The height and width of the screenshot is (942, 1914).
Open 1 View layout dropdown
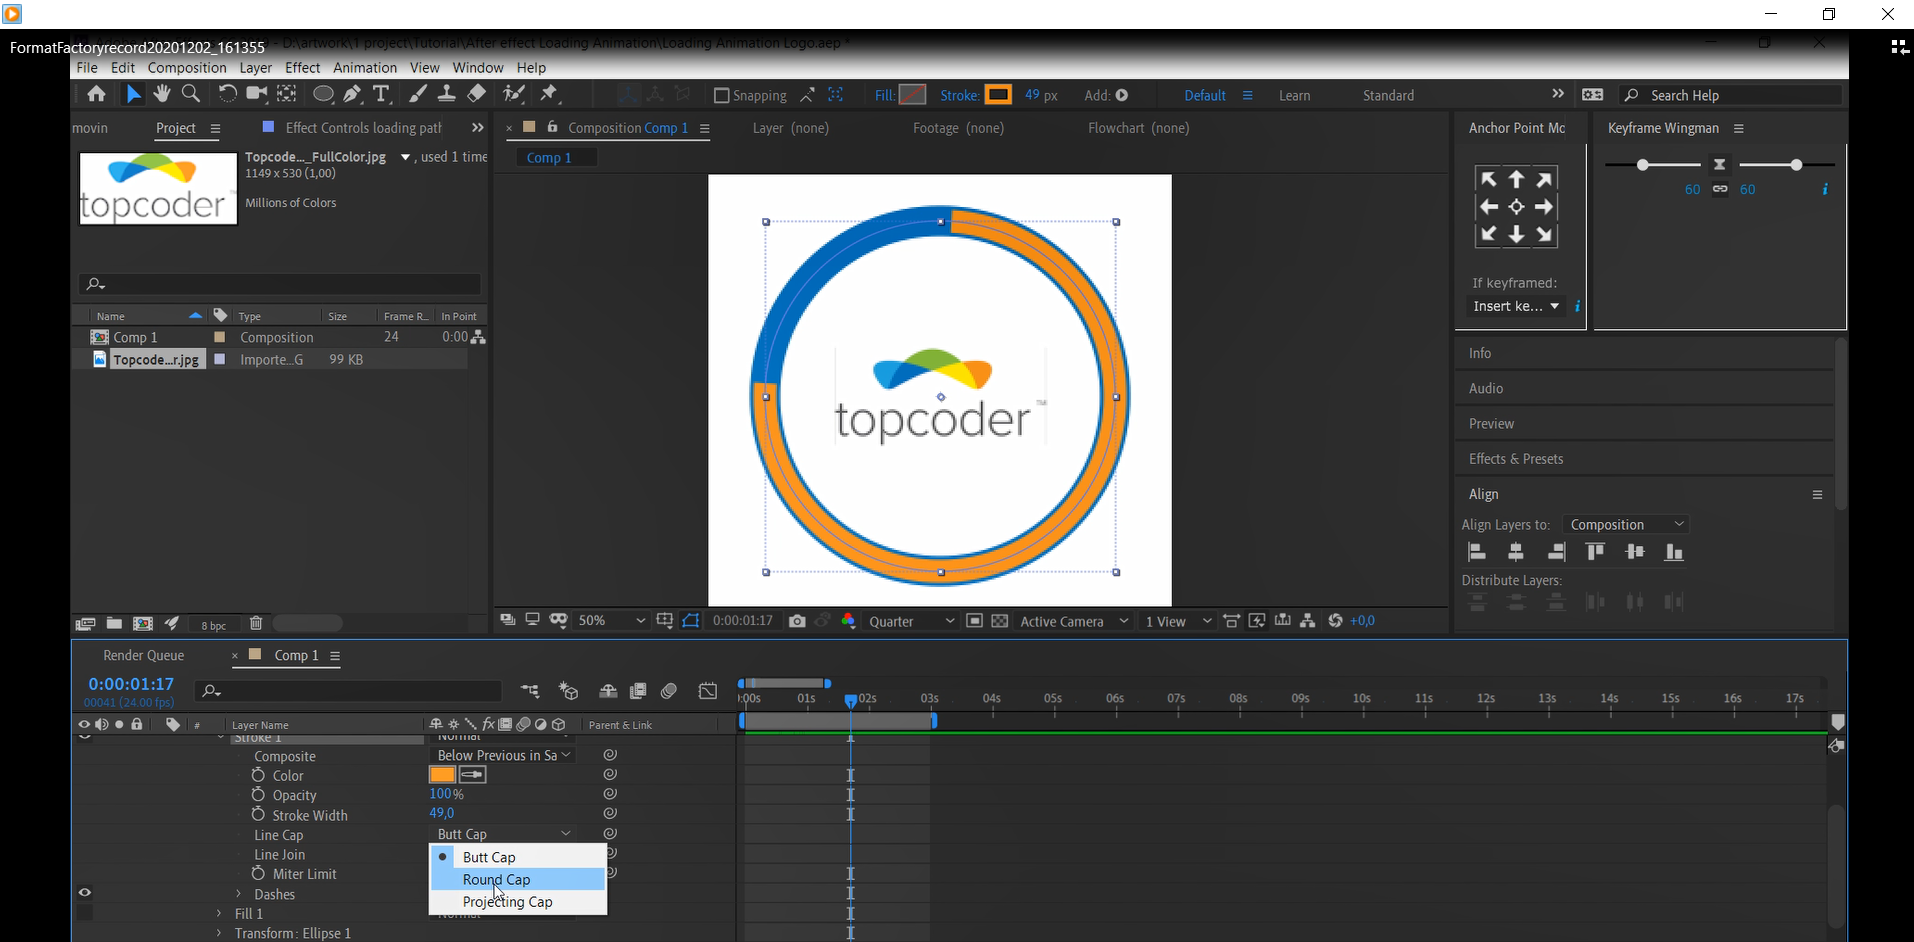click(x=1178, y=621)
